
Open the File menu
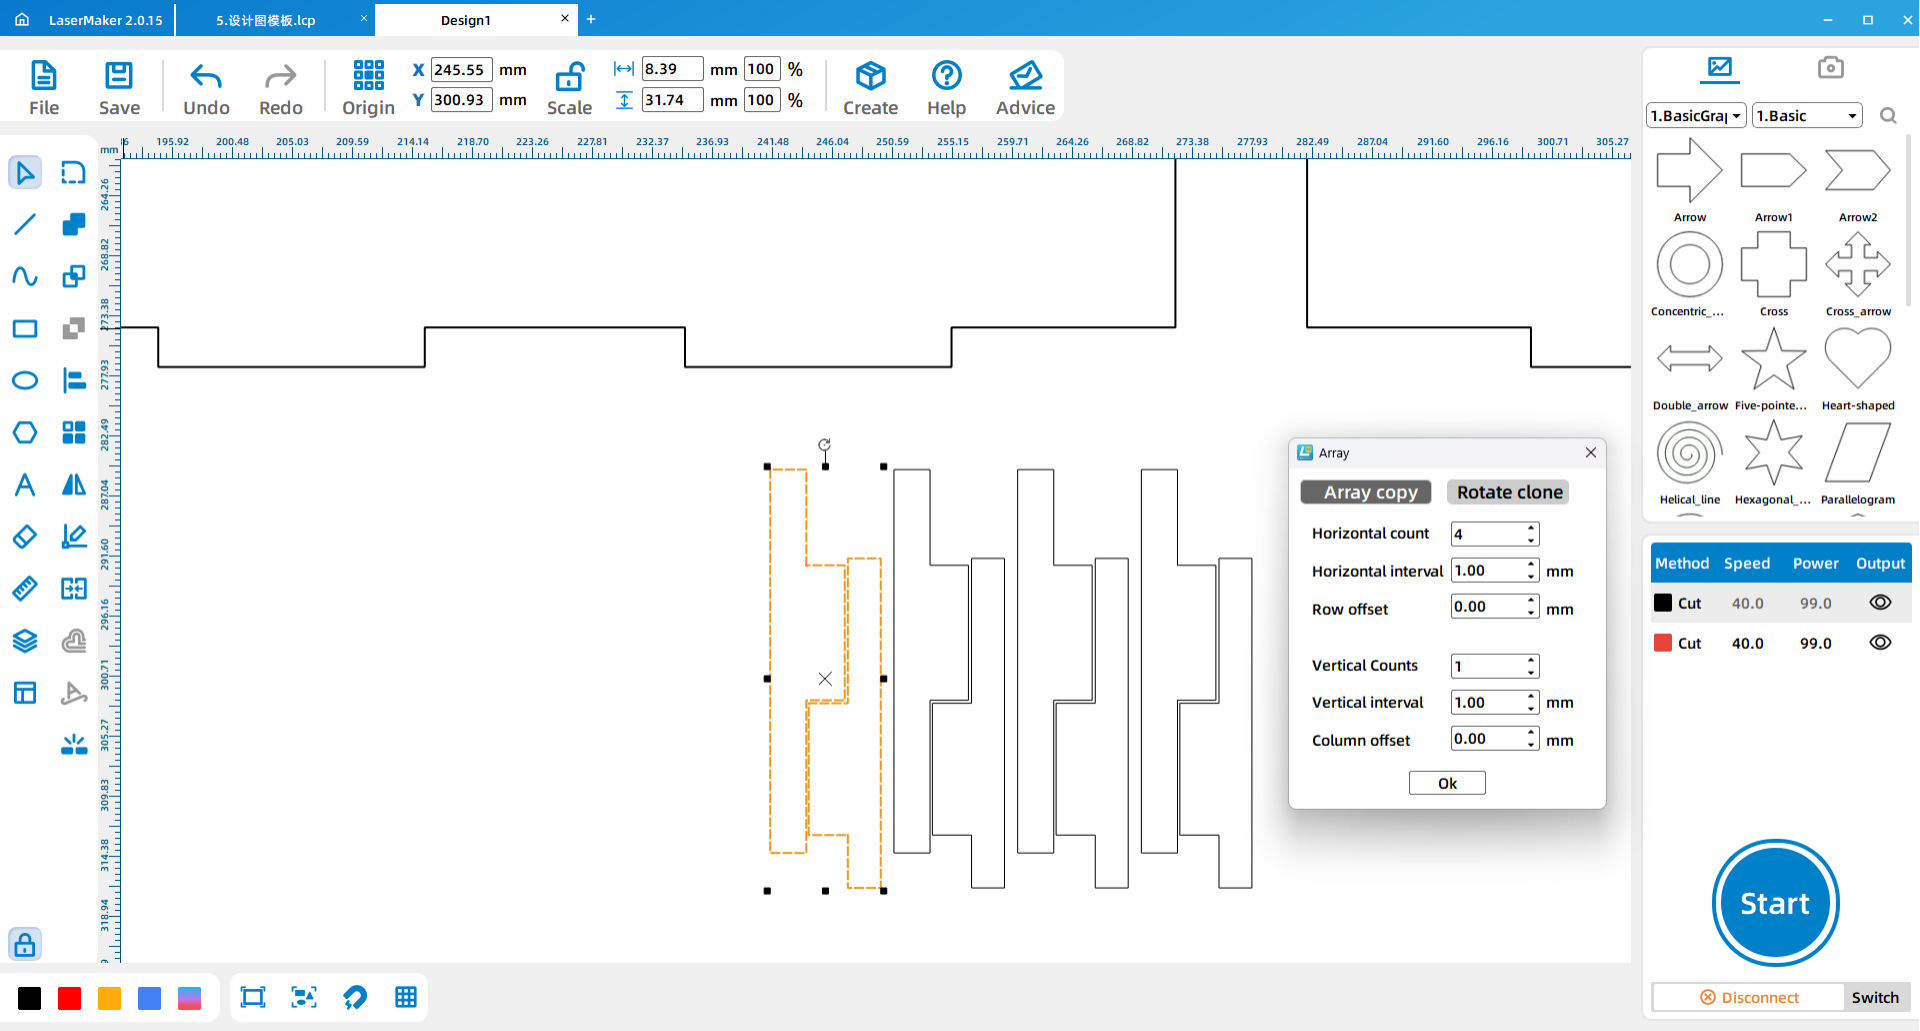pos(44,88)
